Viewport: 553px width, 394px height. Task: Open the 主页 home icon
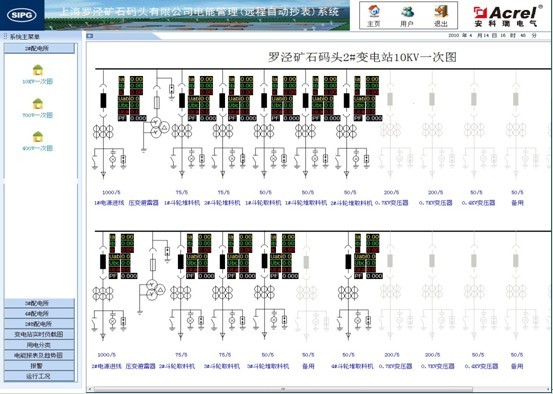click(373, 11)
